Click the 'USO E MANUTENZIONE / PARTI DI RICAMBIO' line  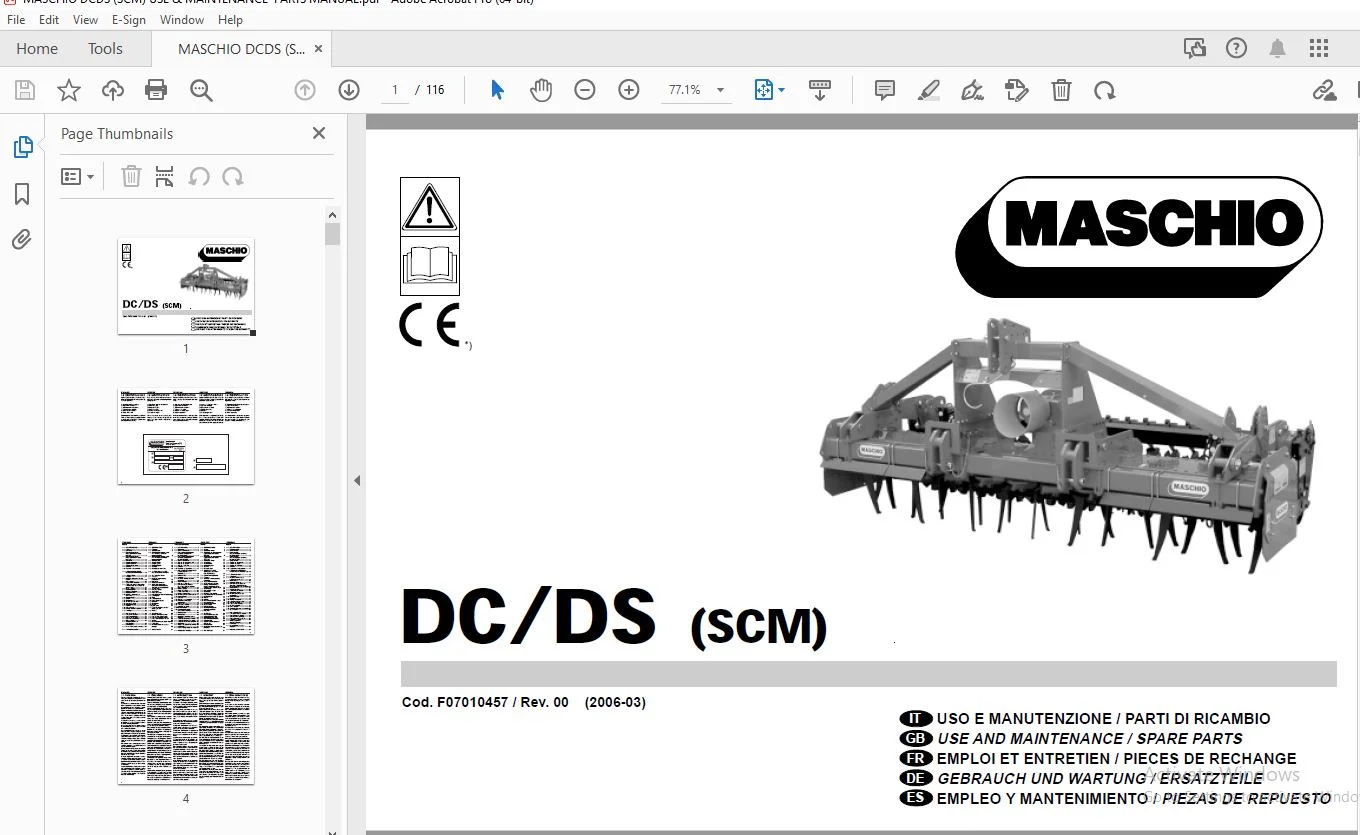(1104, 719)
